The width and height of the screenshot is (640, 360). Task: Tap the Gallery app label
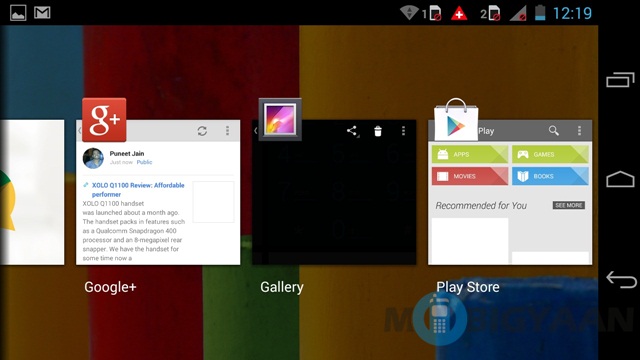(x=282, y=287)
